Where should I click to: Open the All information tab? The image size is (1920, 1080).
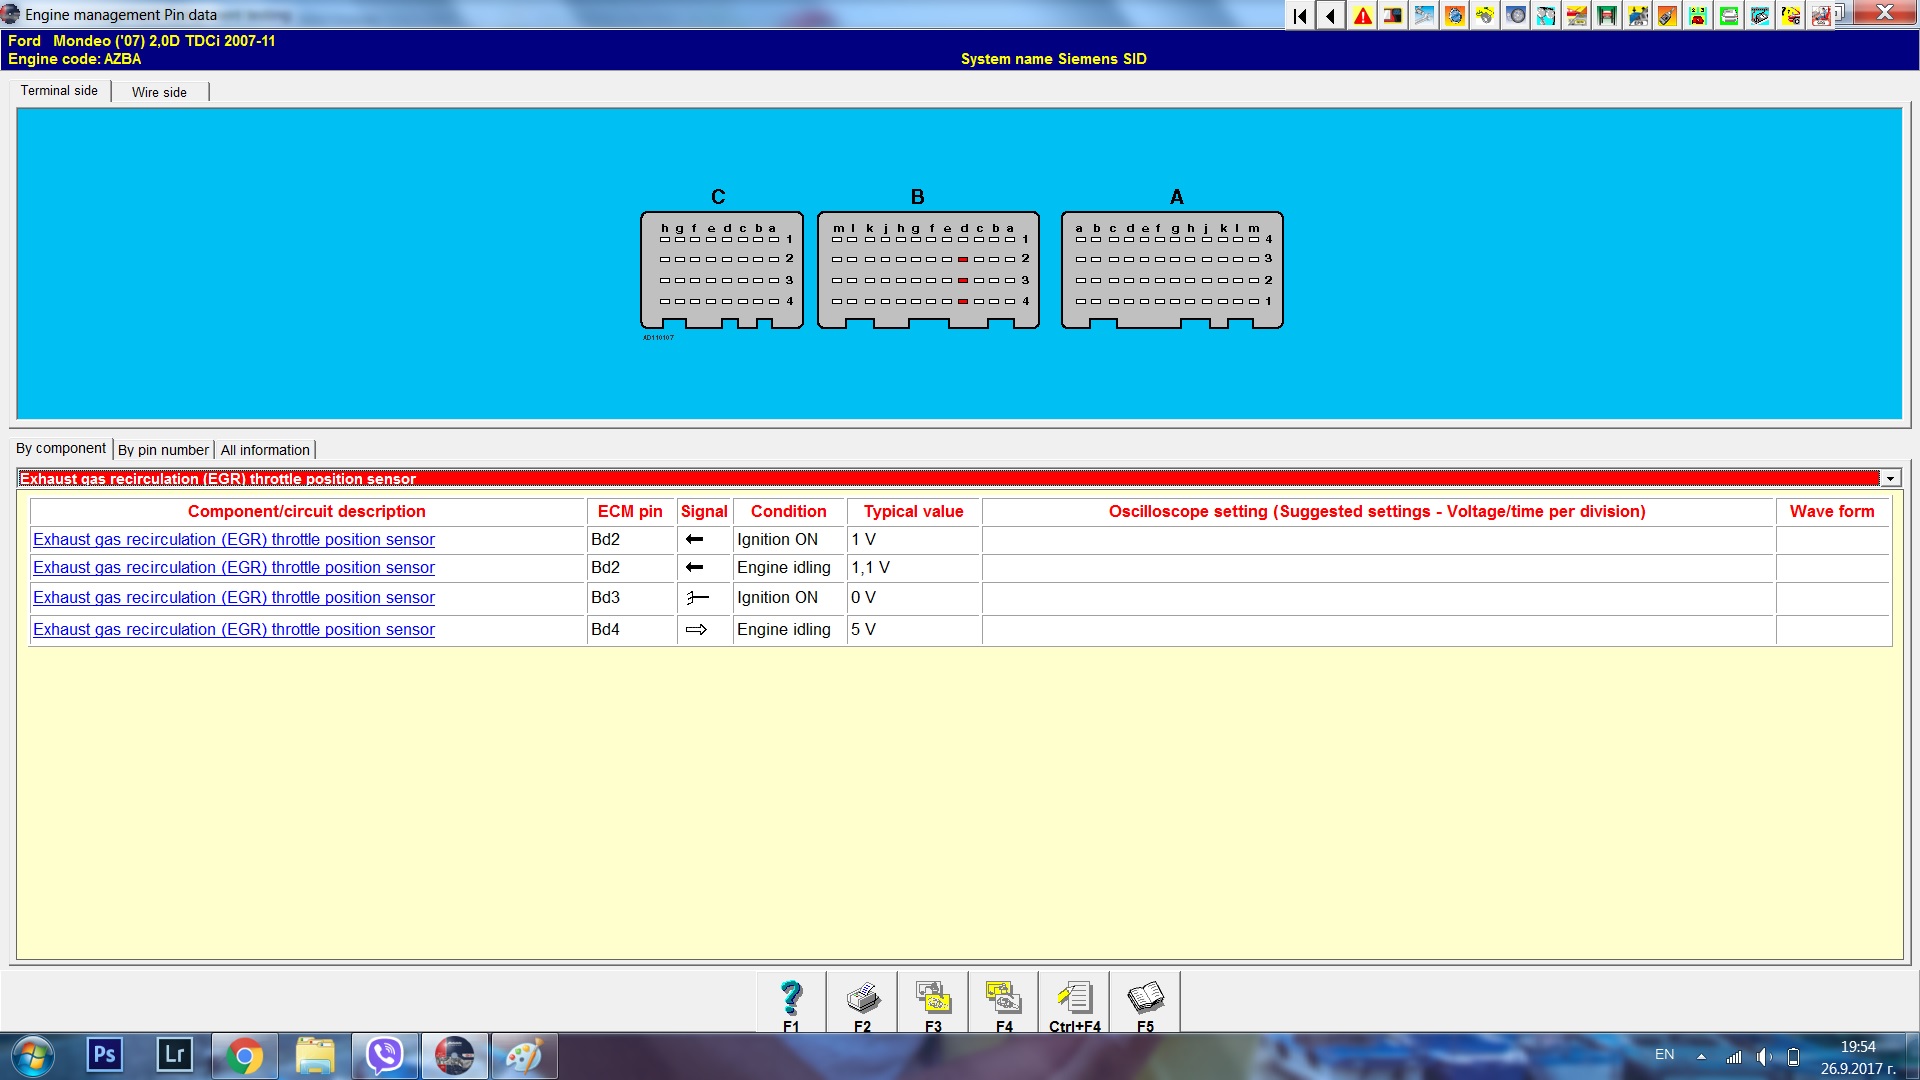click(x=265, y=450)
